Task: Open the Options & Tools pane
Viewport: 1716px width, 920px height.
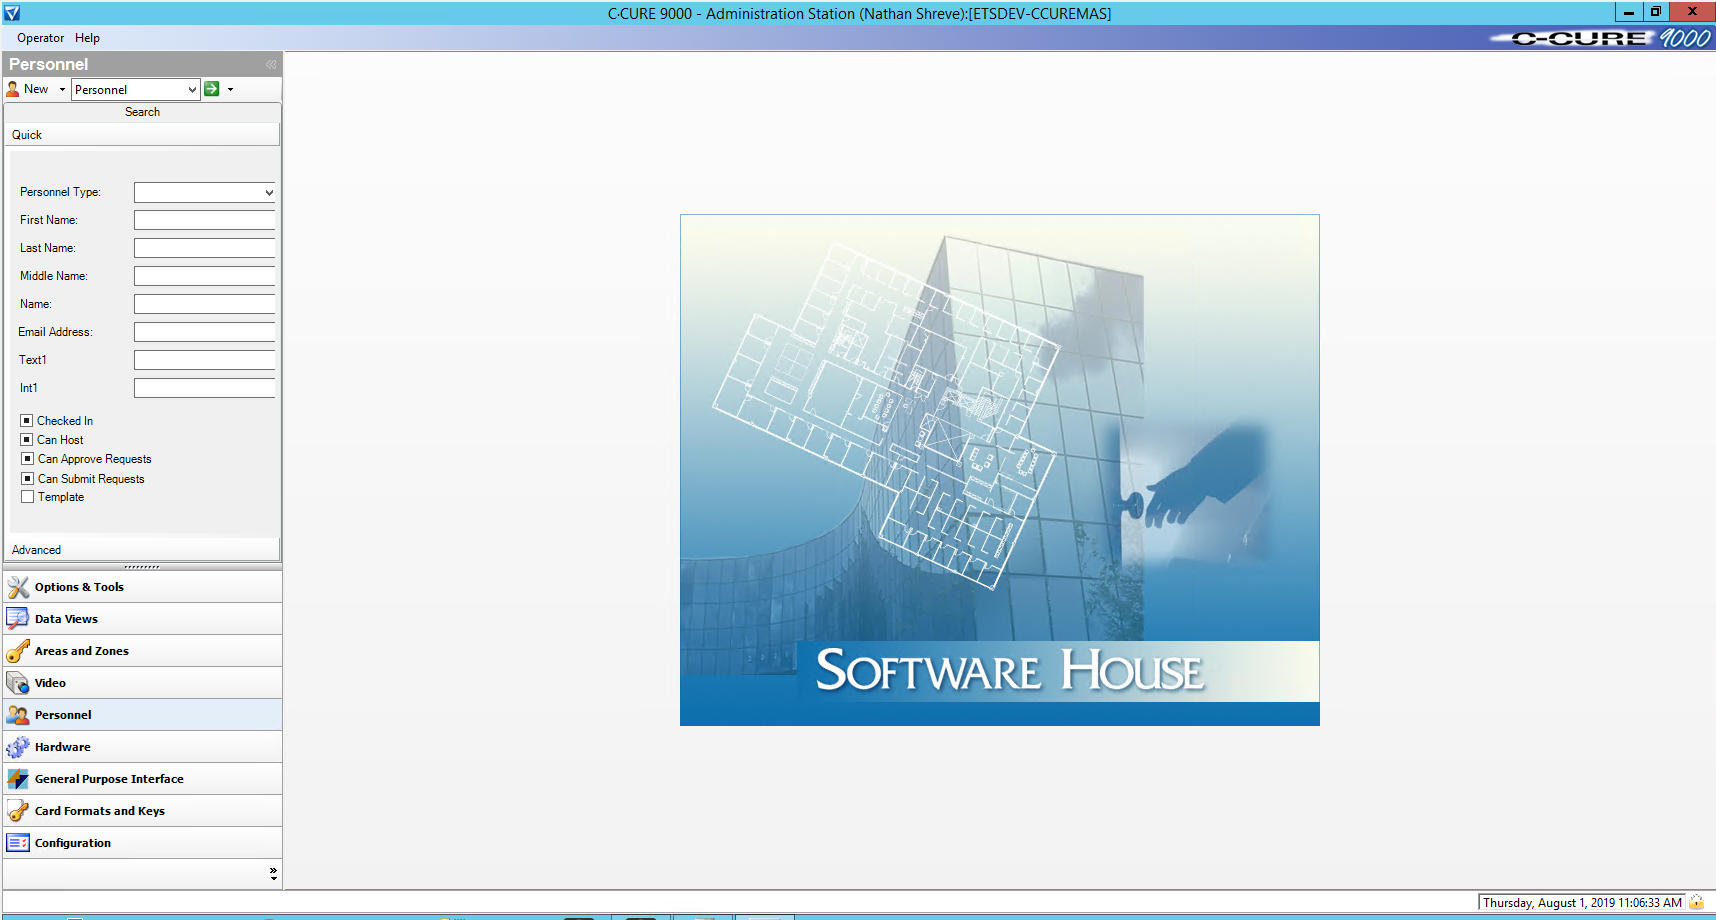Action: (142, 587)
